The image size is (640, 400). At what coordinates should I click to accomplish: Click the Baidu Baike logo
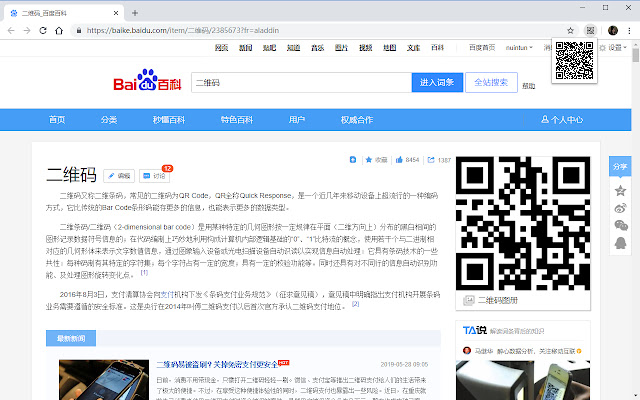(147, 80)
